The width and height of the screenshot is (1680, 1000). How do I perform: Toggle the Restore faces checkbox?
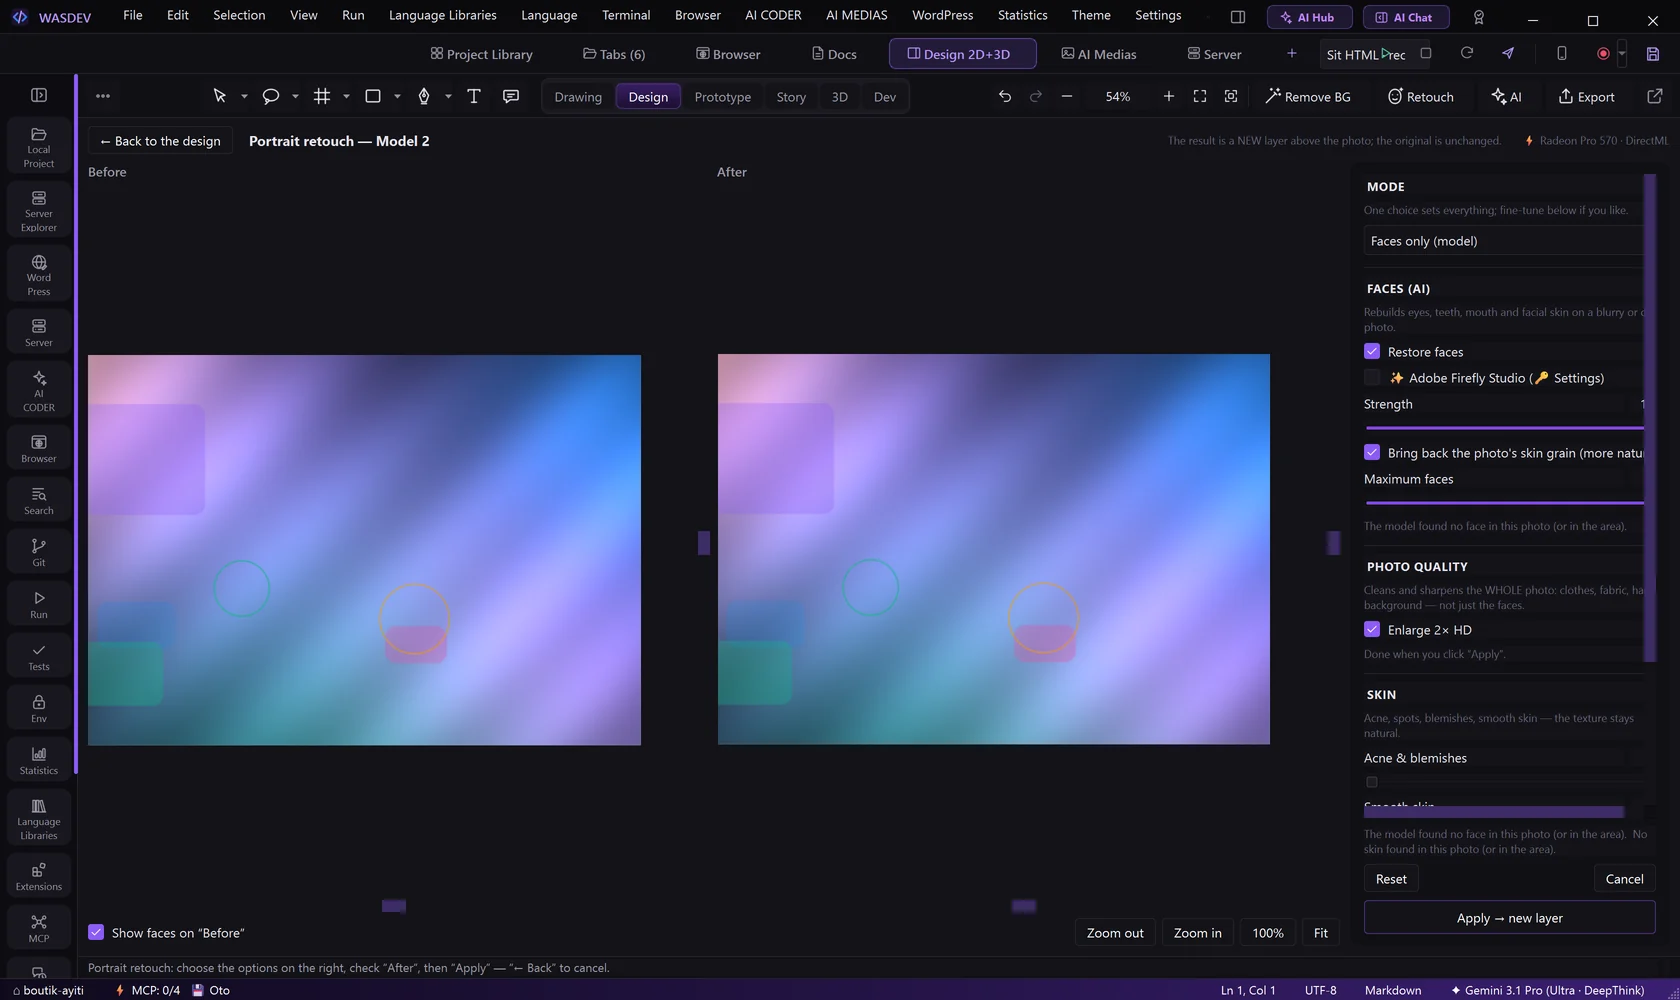tap(1372, 351)
